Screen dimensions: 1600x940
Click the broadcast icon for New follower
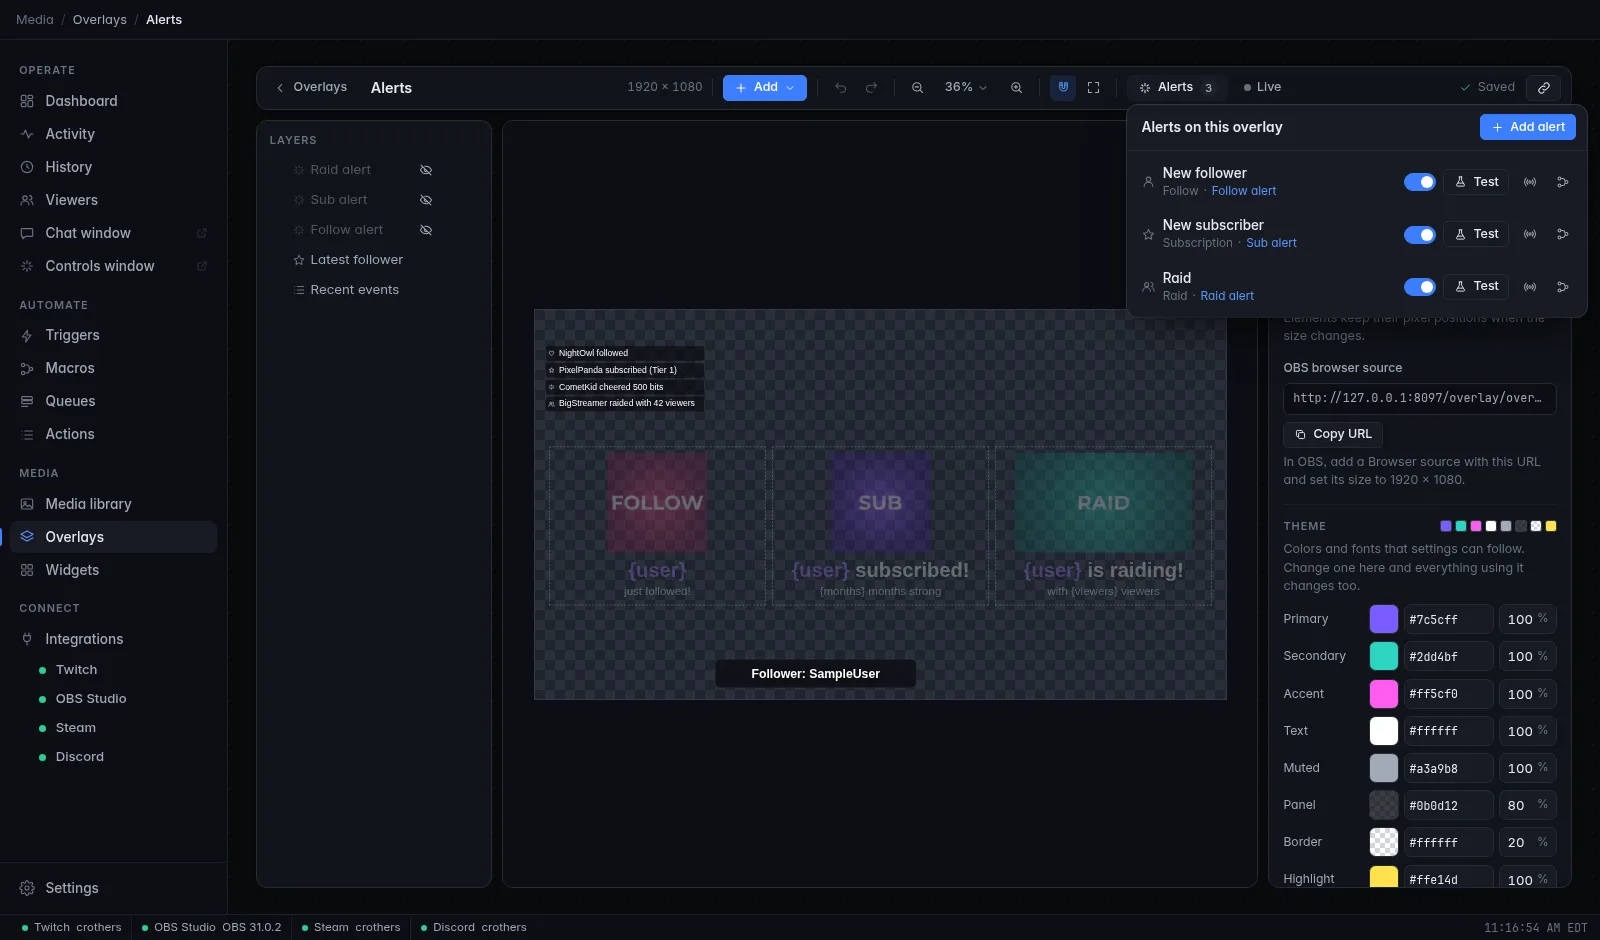[1530, 182]
